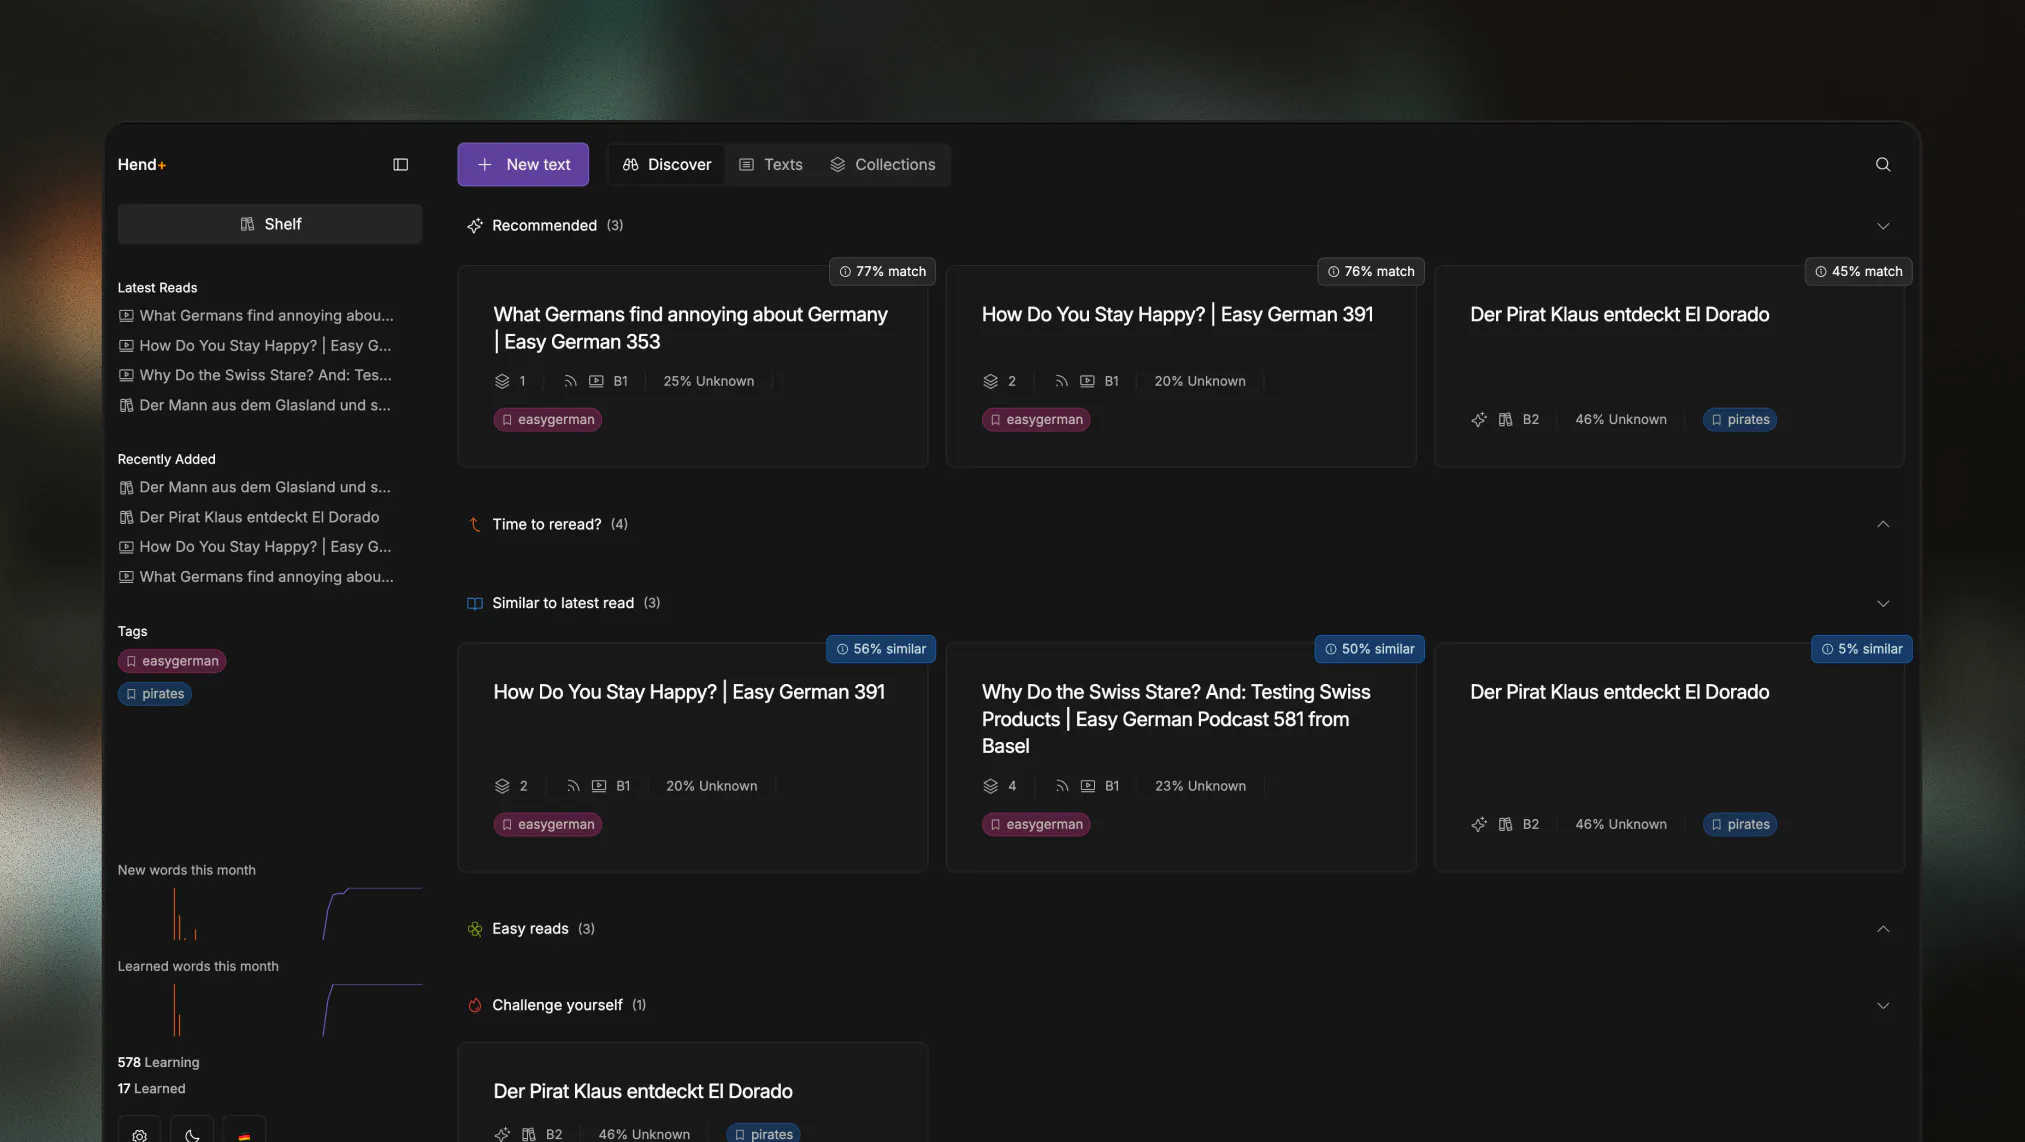Open settings with the gear icon
This screenshot has width=2025, height=1142.
click(140, 1135)
